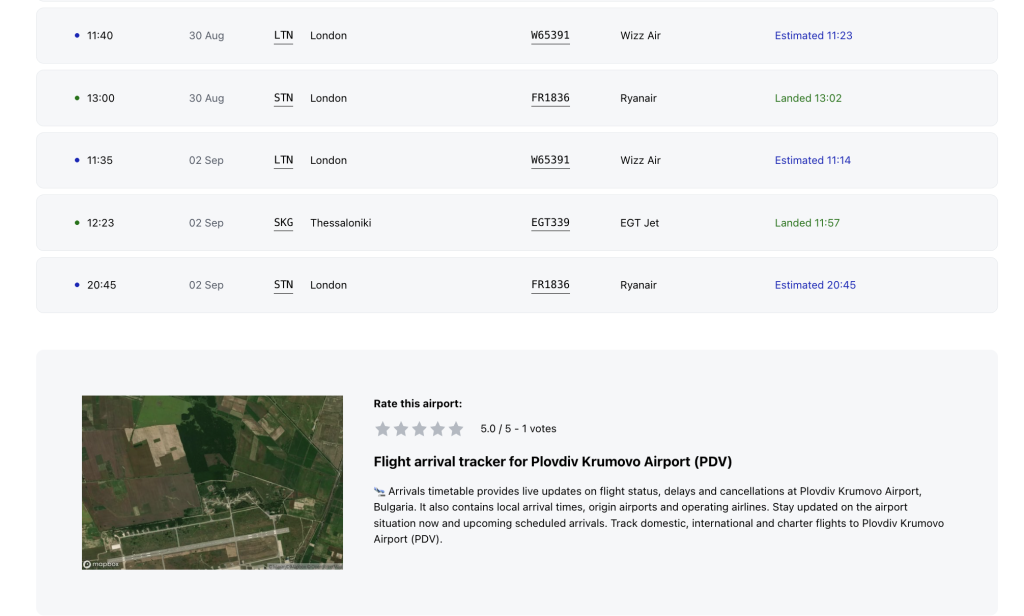This screenshot has width=1024, height=616.
Task: Click the 02 Sep date in 11:35 row
Action: pyautogui.click(x=206, y=161)
